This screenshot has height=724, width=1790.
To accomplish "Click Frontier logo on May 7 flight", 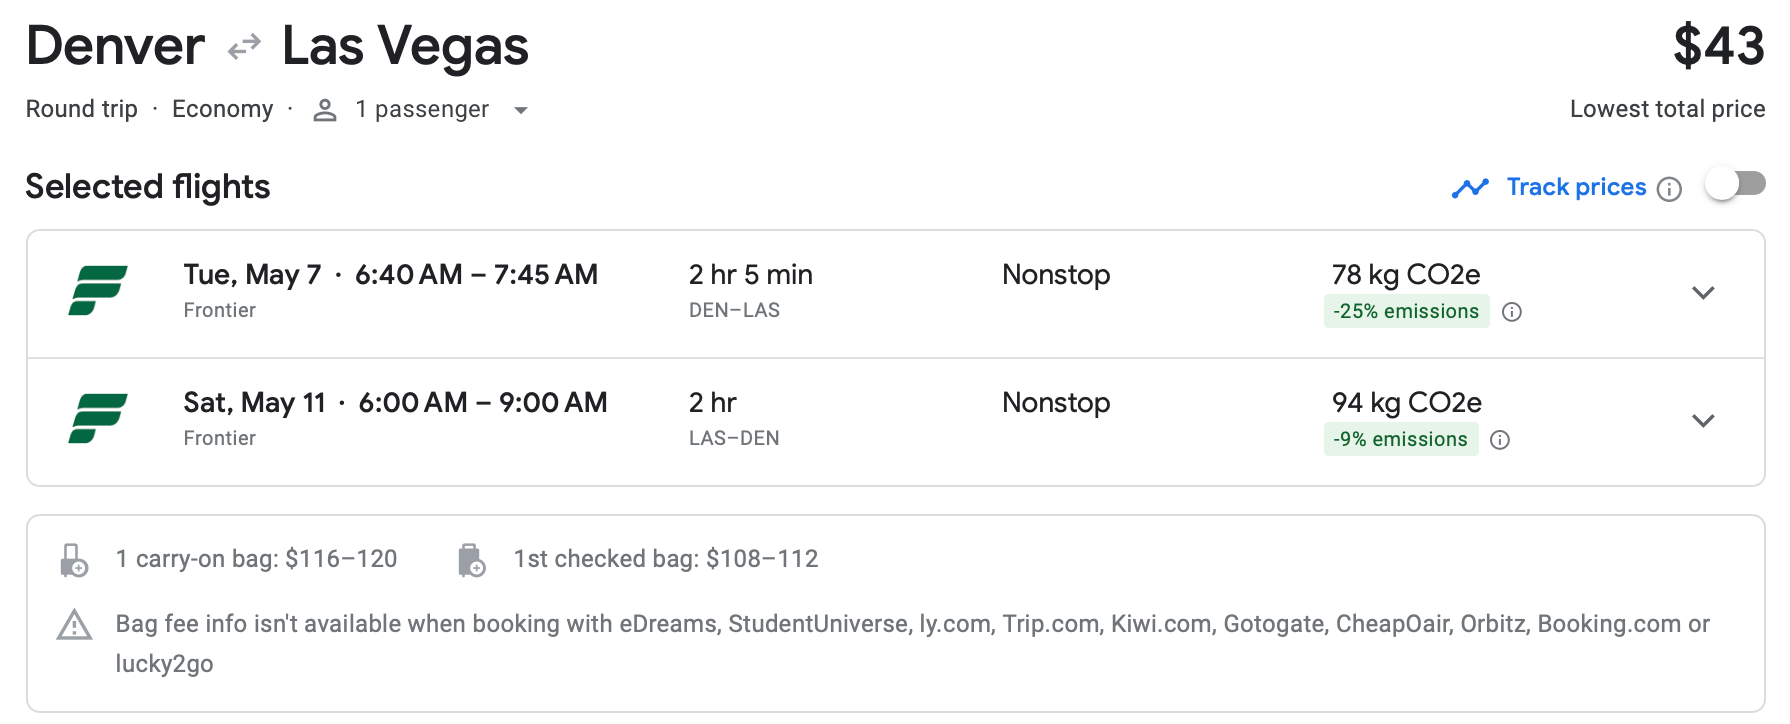I will pos(98,291).
